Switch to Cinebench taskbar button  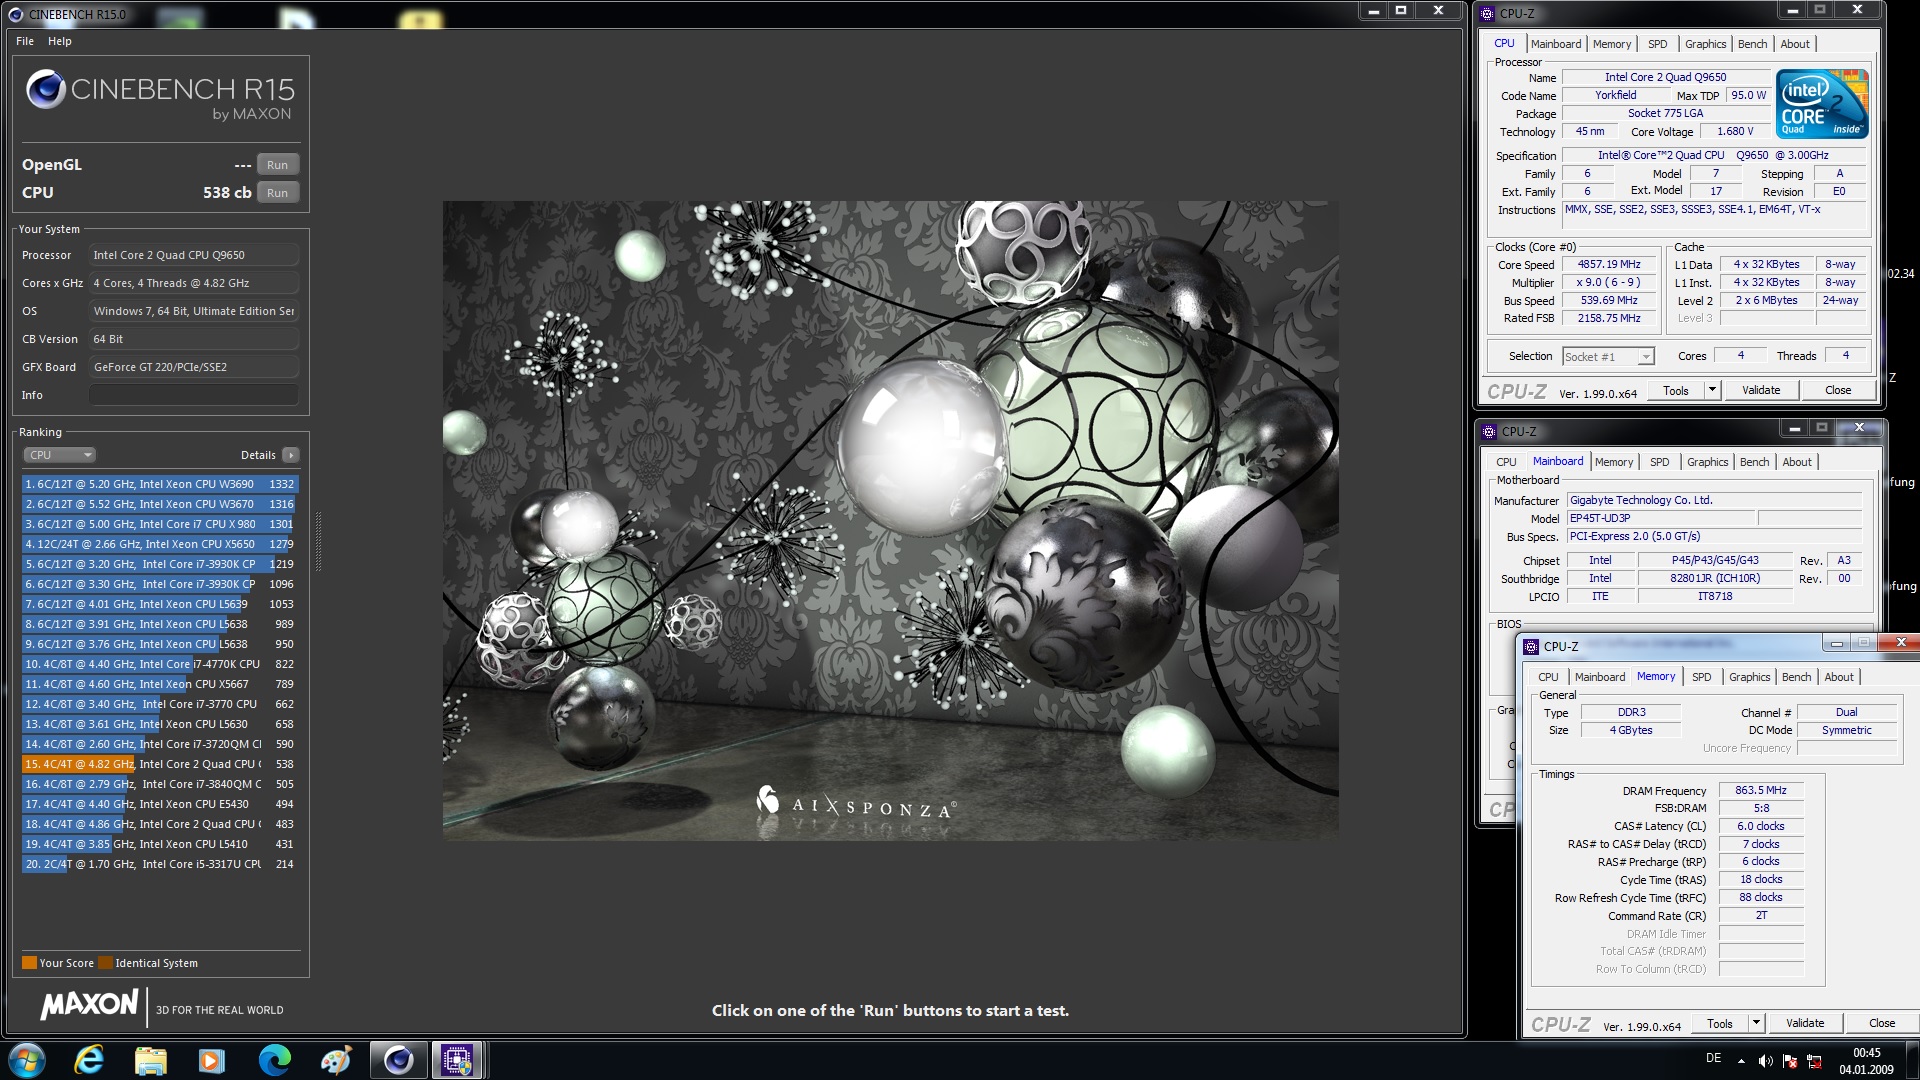(x=398, y=1060)
